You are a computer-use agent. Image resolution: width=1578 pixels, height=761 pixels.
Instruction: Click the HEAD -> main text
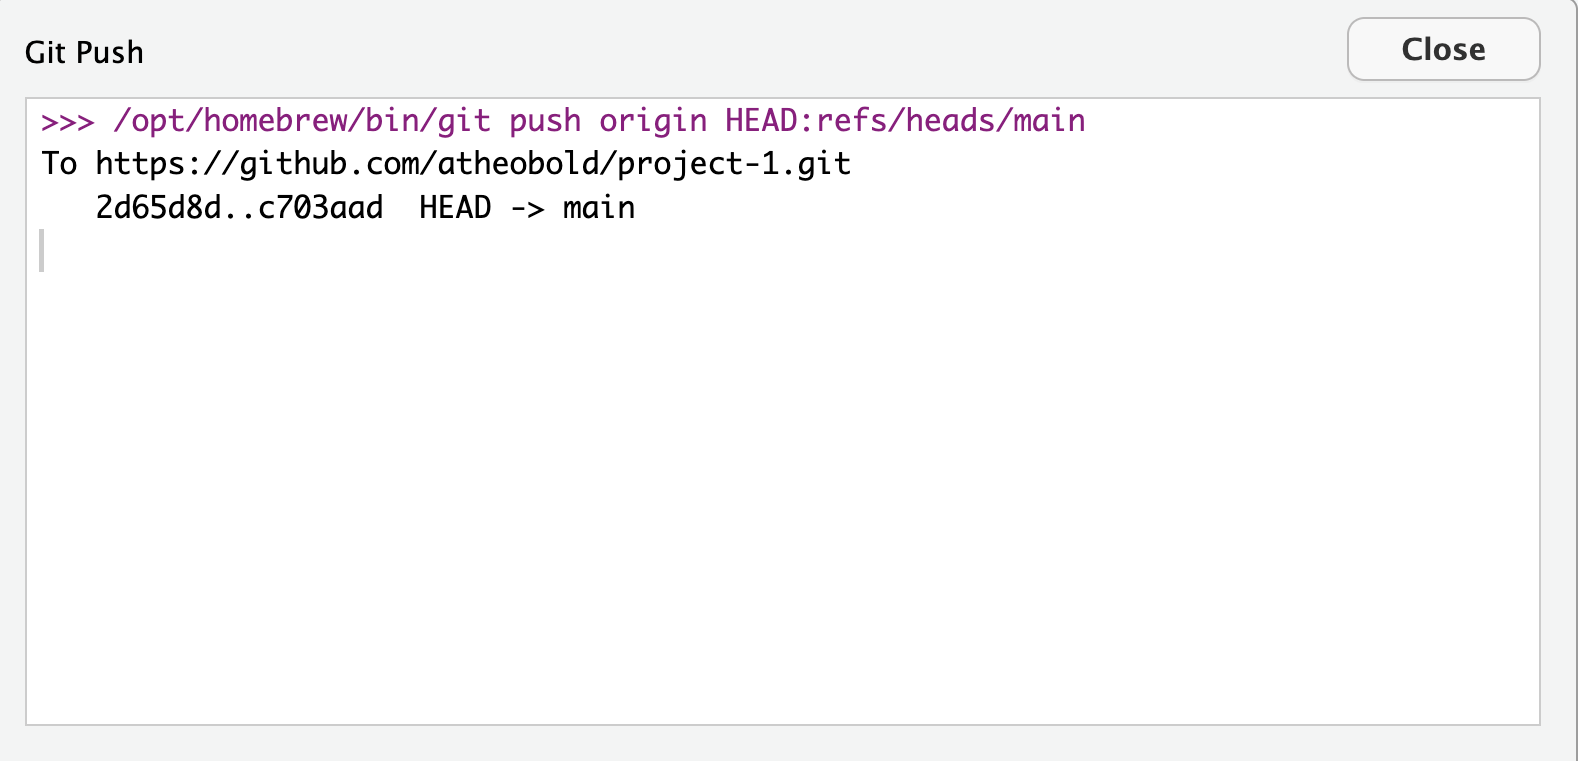click(525, 207)
